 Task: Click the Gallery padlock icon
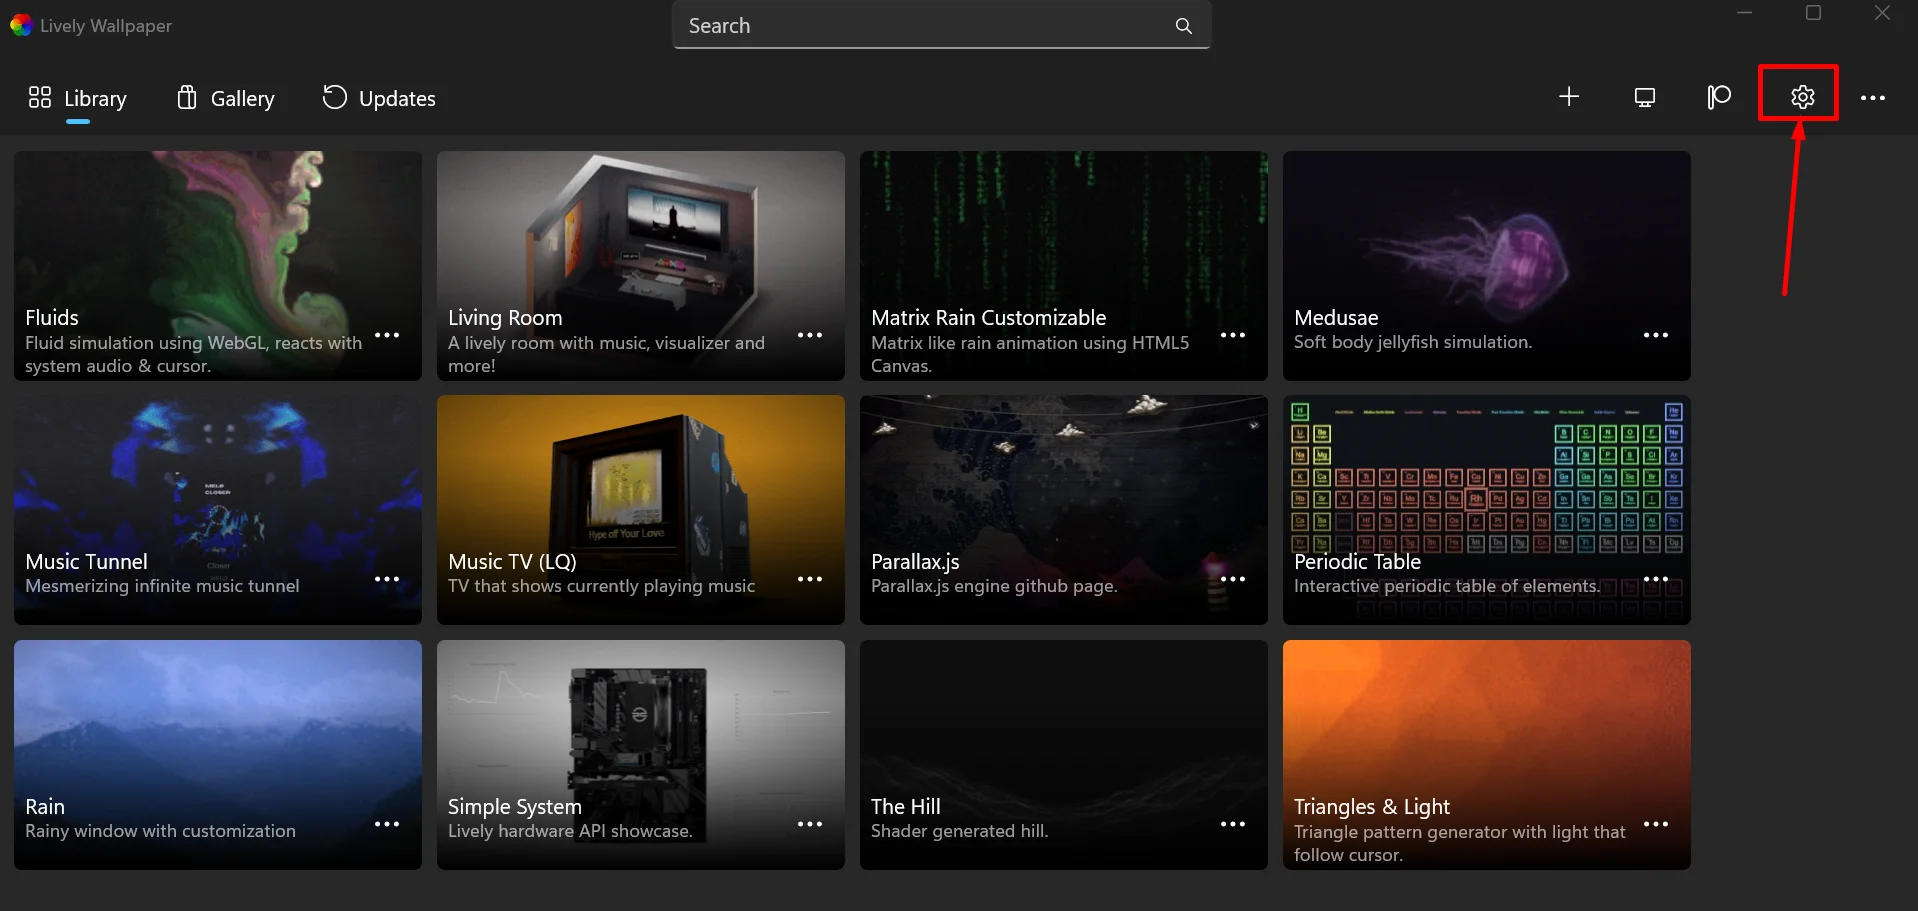186,97
